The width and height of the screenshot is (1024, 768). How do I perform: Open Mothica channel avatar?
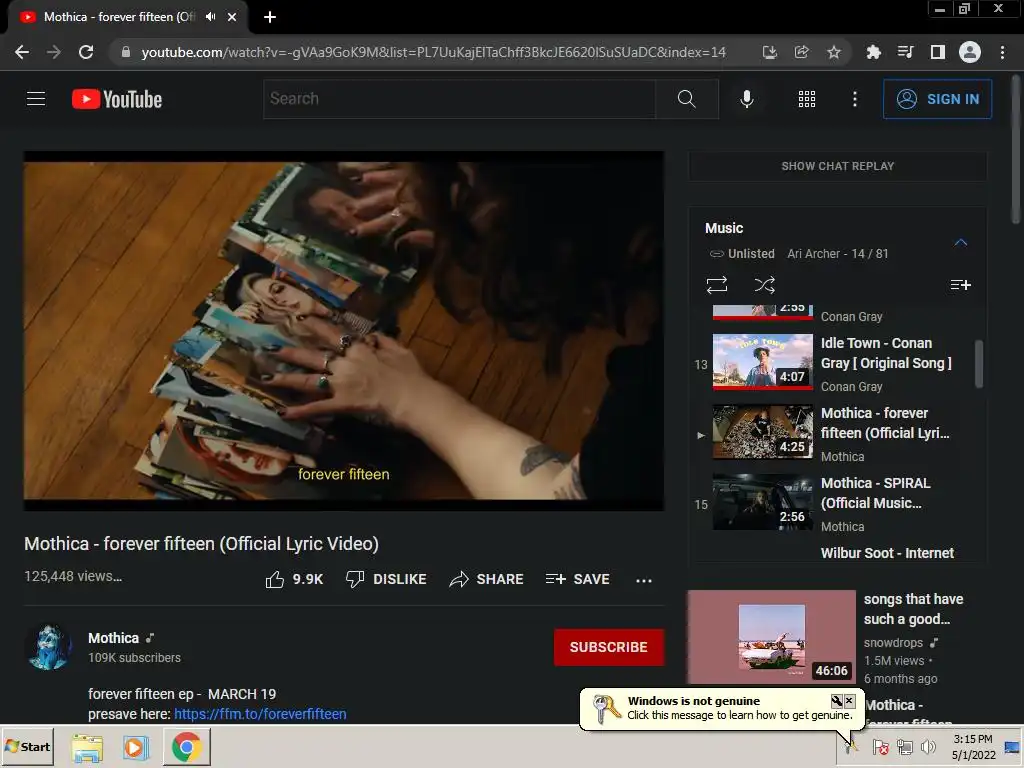tap(48, 647)
